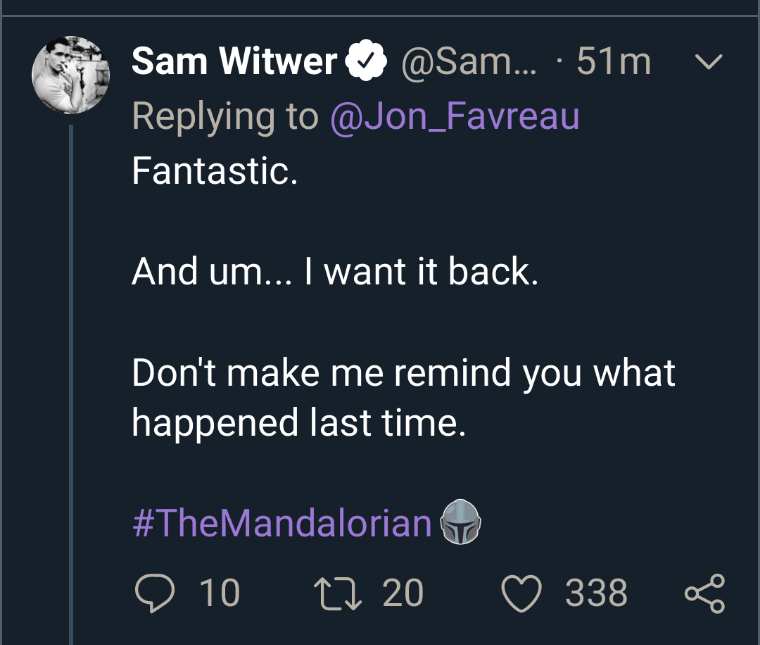Retweet using the arrows icon

click(x=338, y=593)
